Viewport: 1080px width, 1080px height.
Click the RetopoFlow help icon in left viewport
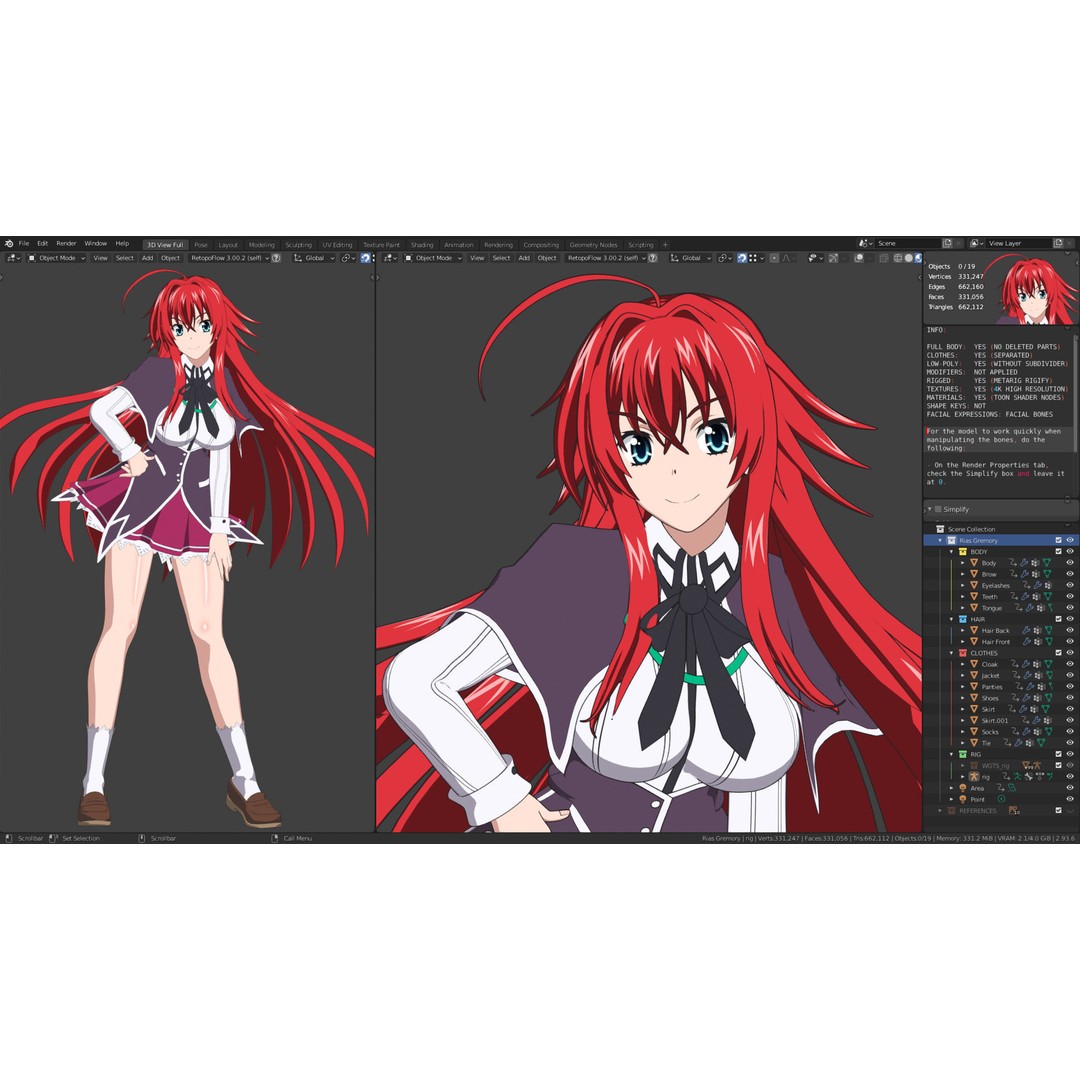(x=276, y=258)
